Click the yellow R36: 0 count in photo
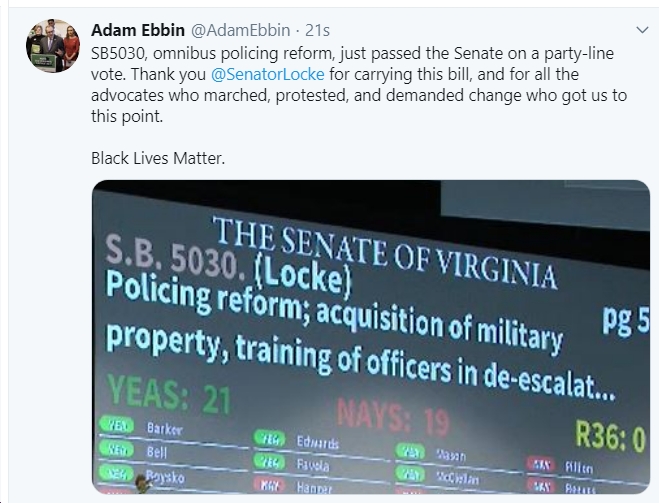This screenshot has width=659, height=503. (610, 436)
